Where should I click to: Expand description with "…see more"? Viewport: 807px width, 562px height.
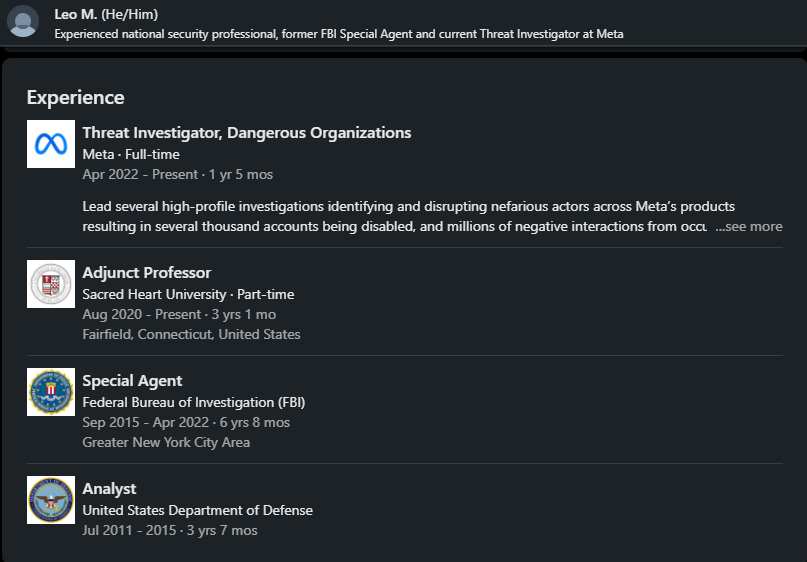point(748,227)
